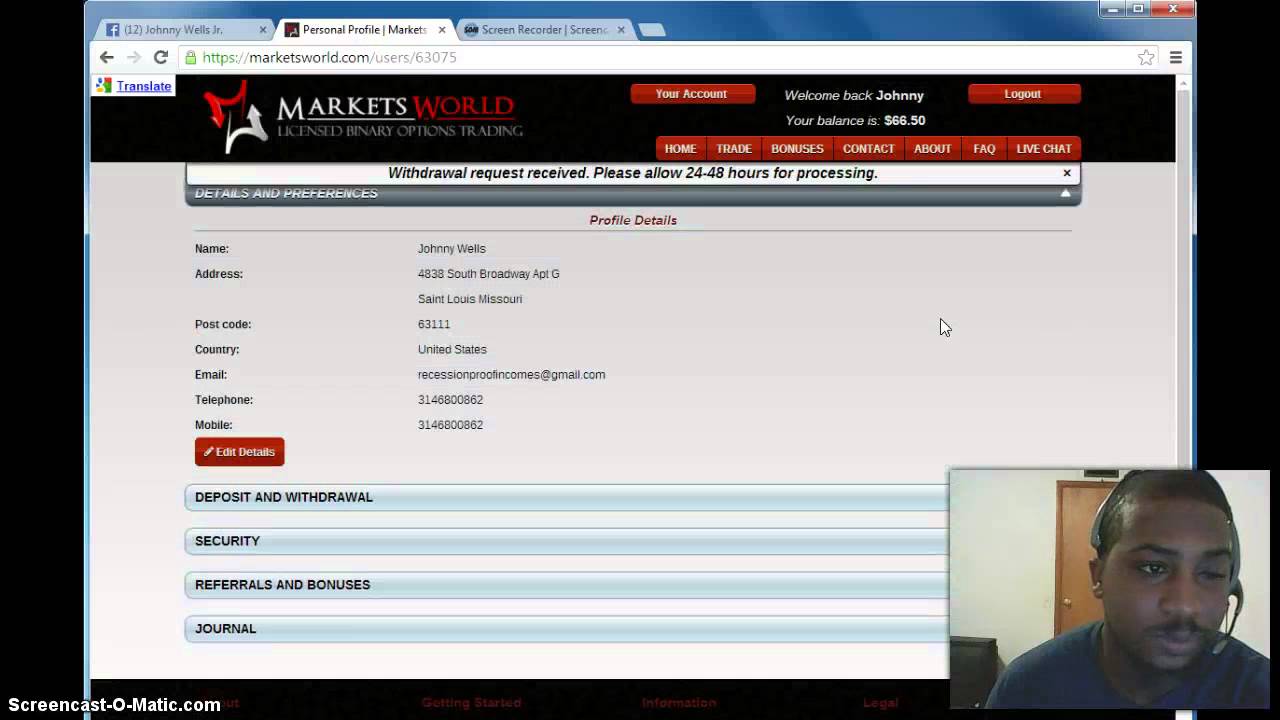Open the ABOUT menu item
The image size is (1280, 720).
tap(932, 149)
